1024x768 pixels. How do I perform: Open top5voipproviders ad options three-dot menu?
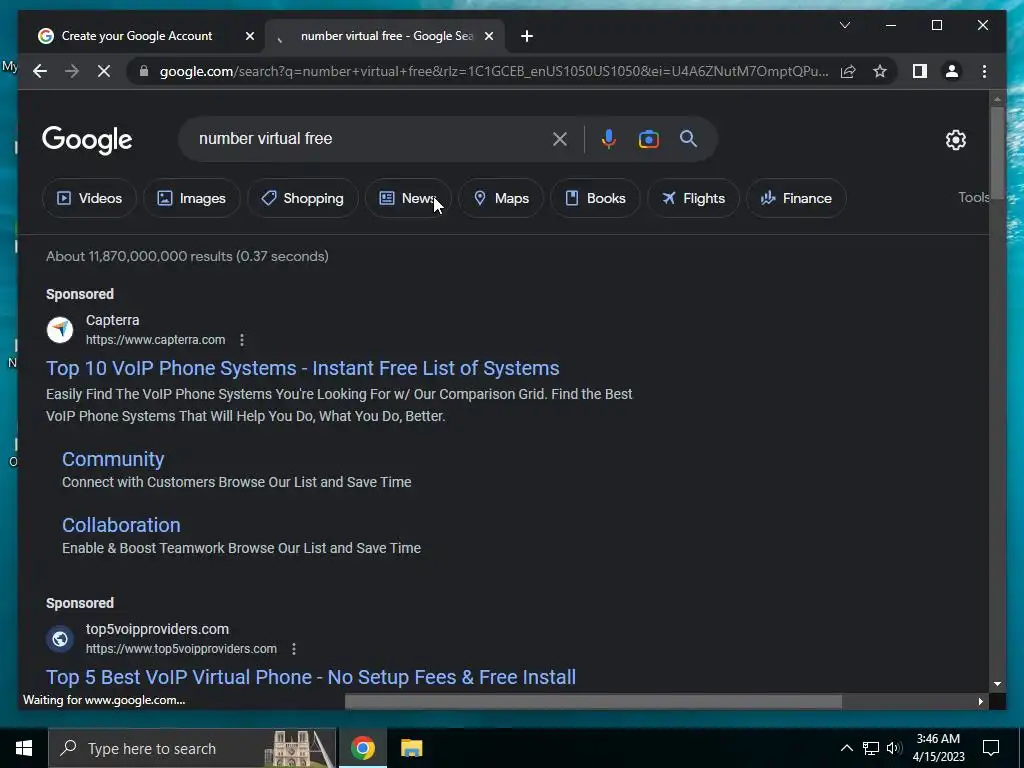pyautogui.click(x=294, y=648)
